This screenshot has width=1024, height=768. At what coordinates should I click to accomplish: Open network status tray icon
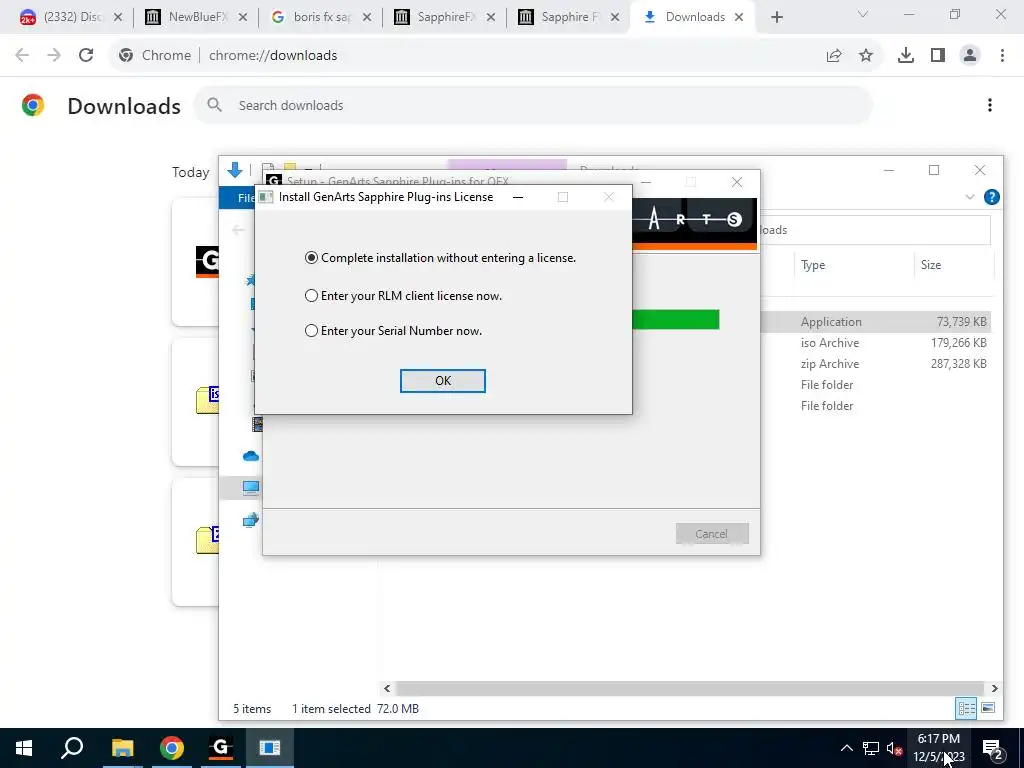click(871, 748)
